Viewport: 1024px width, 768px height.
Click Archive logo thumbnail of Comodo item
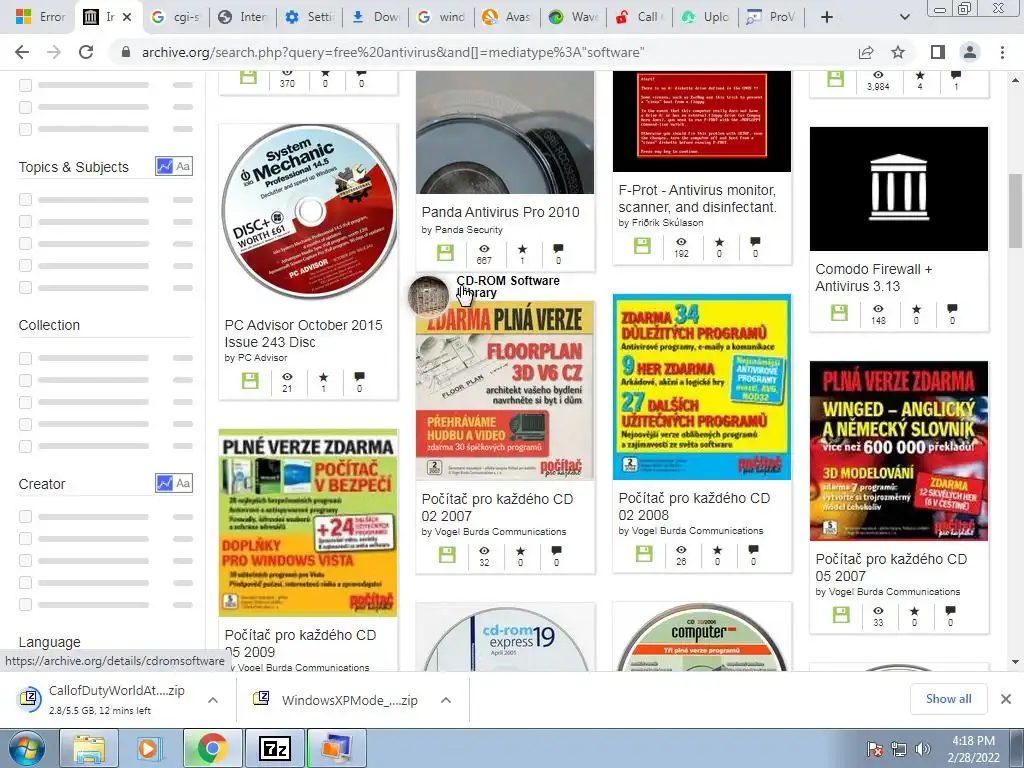899,189
